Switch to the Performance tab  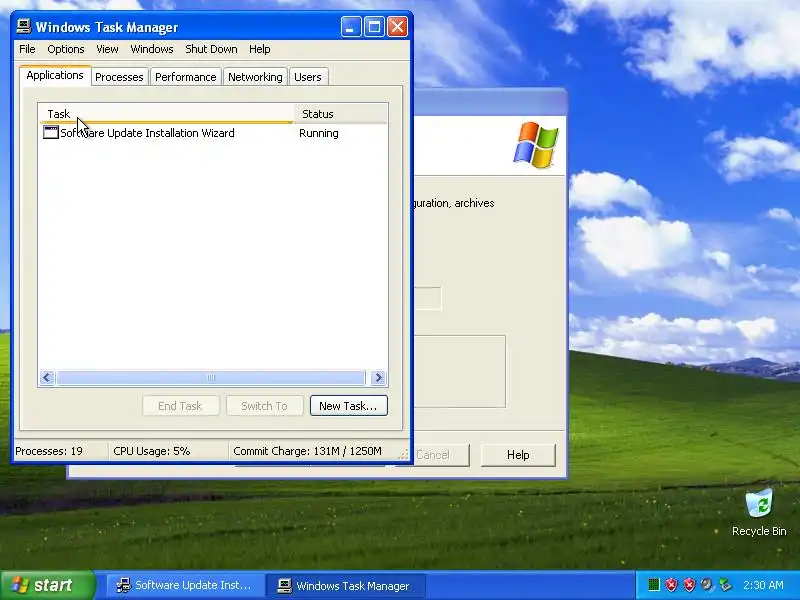pos(186,77)
